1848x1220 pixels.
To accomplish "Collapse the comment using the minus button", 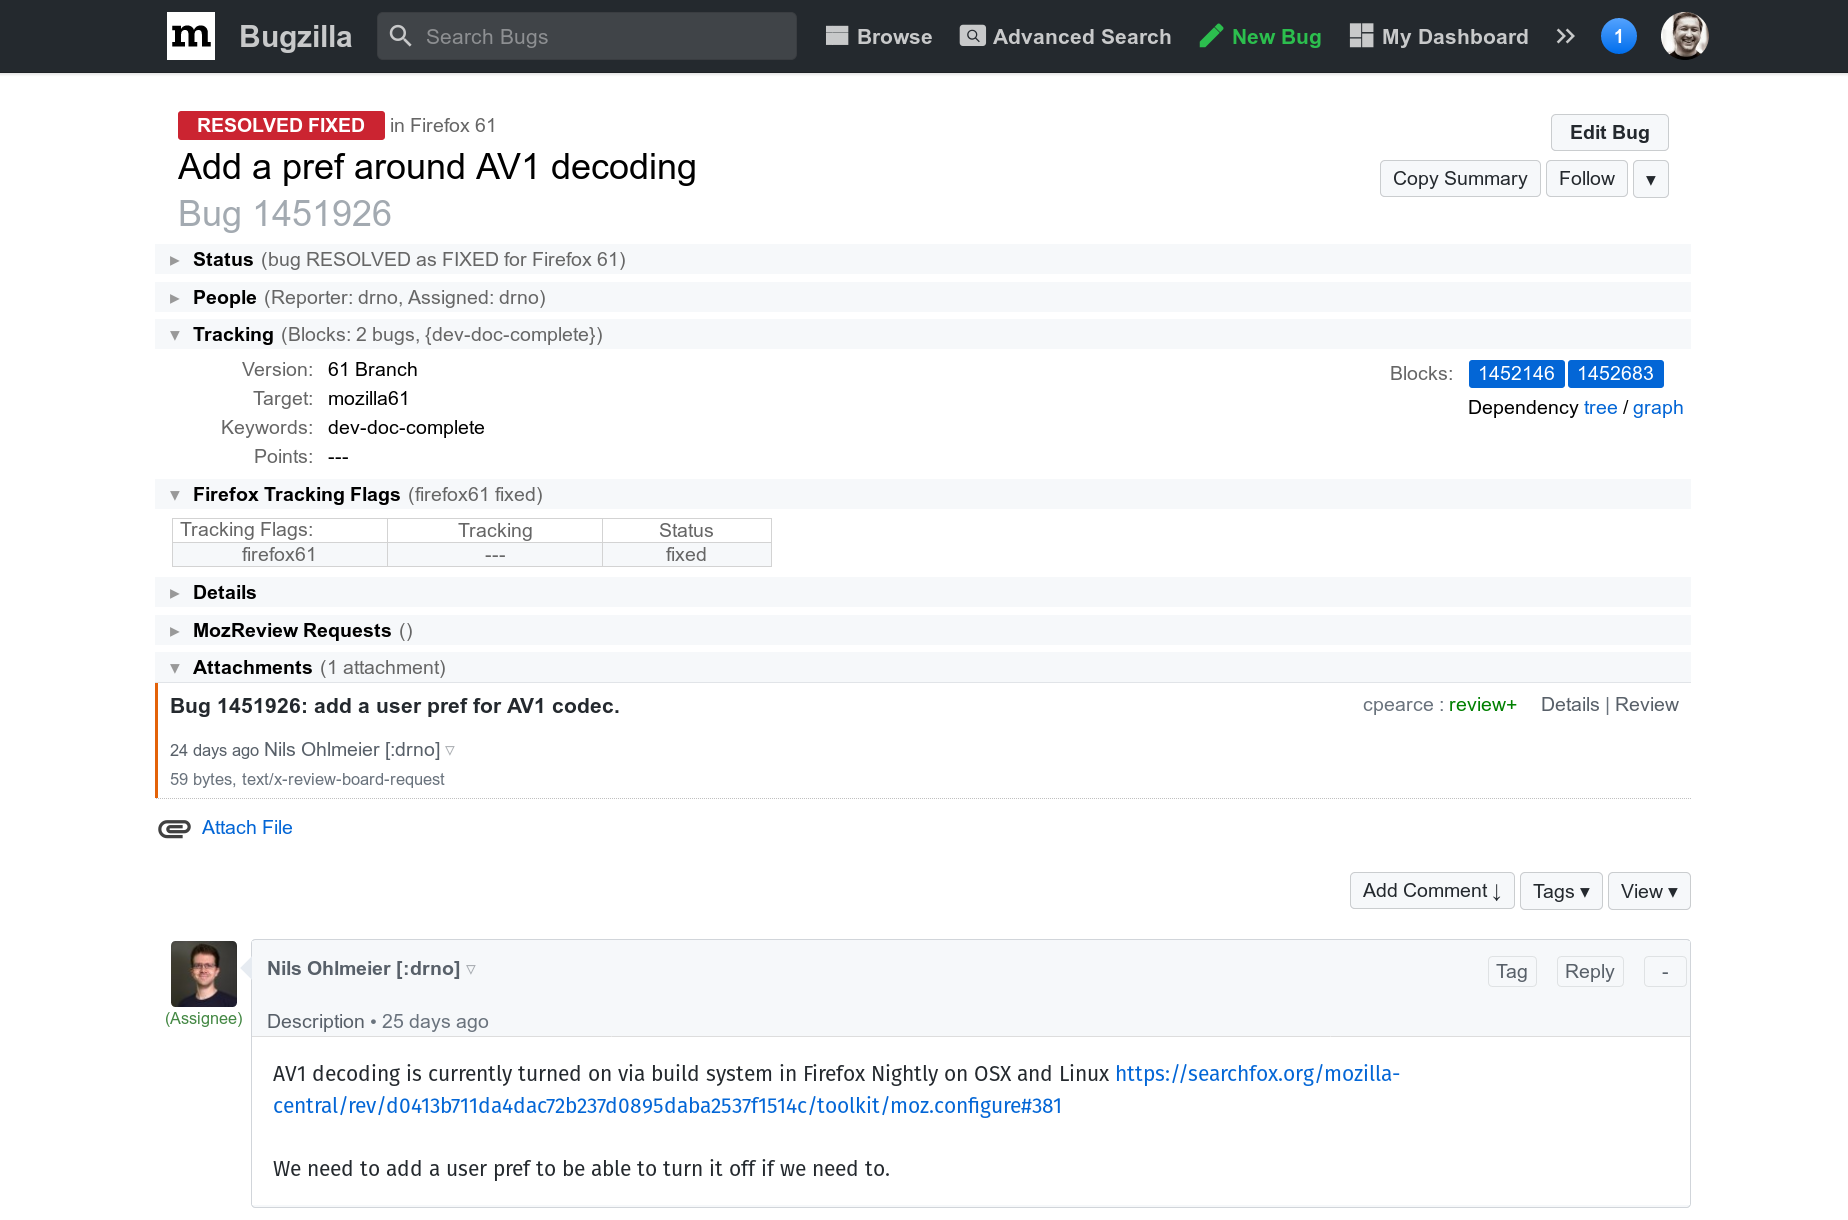I will pyautogui.click(x=1663, y=971).
